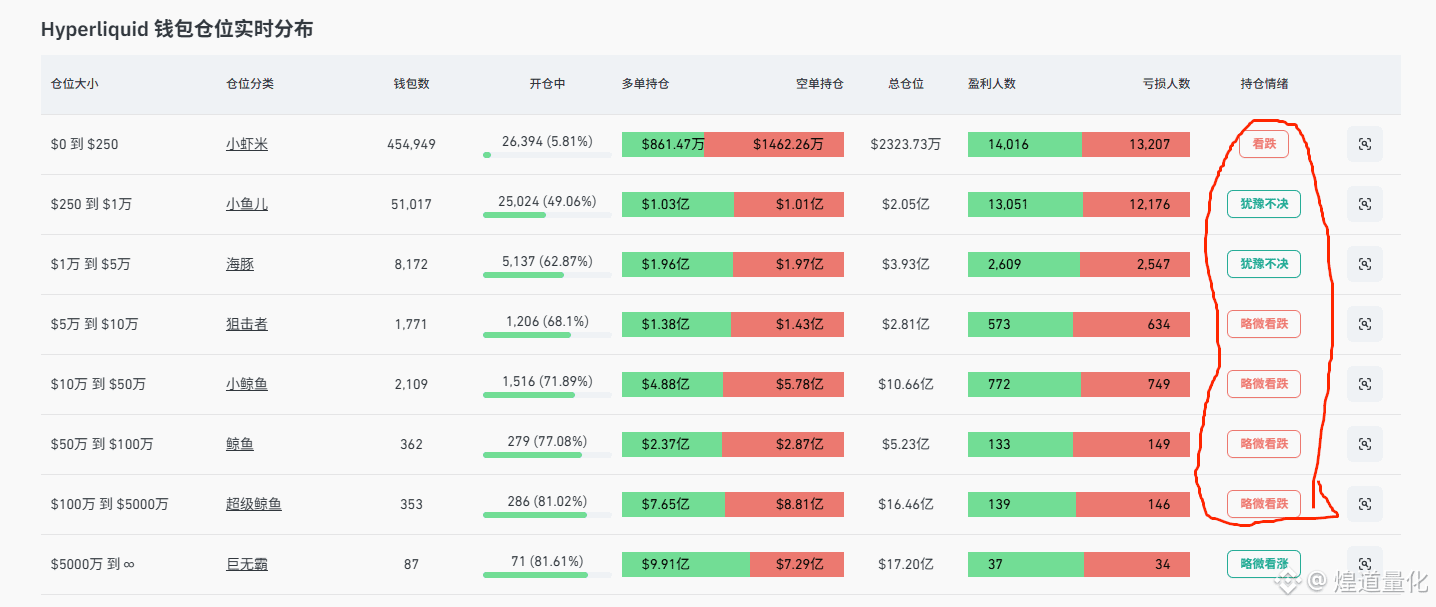Image resolution: width=1436 pixels, height=607 pixels.
Task: Click the 看跌 sentiment tag
Action: (x=1264, y=144)
